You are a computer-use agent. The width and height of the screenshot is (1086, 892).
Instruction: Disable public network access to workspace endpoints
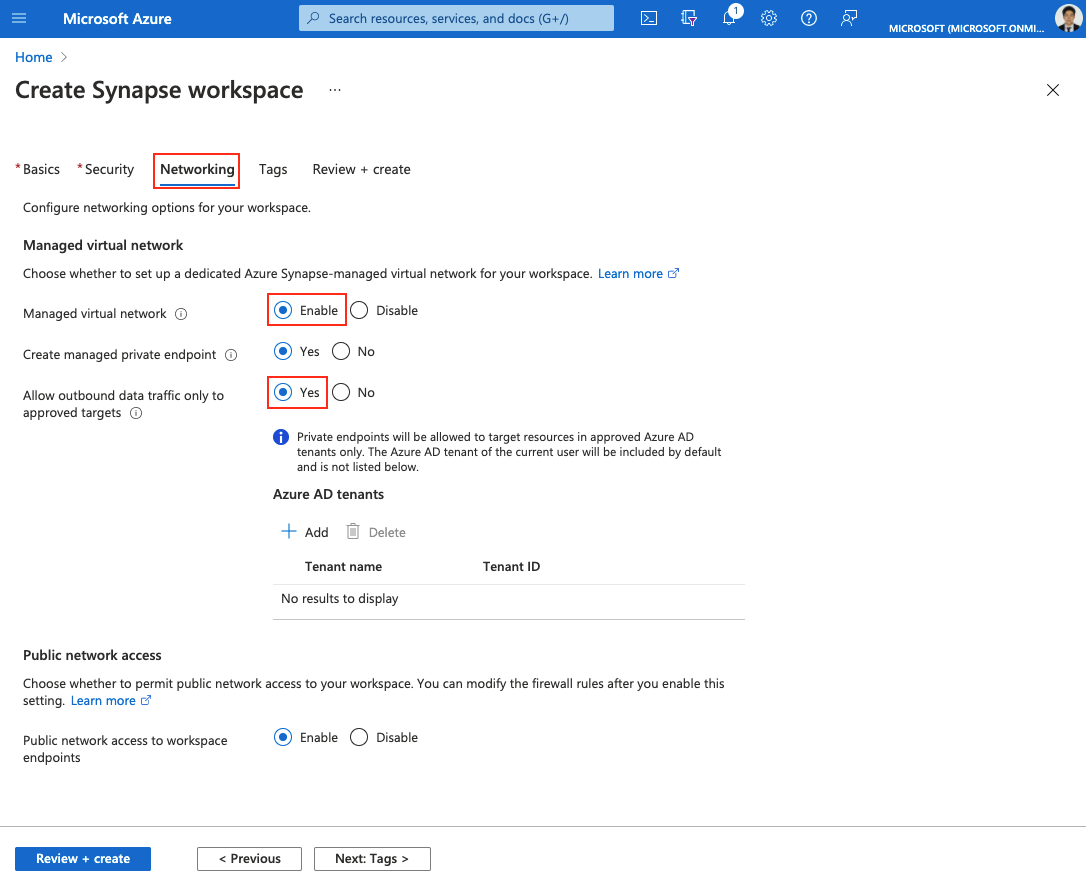(359, 737)
